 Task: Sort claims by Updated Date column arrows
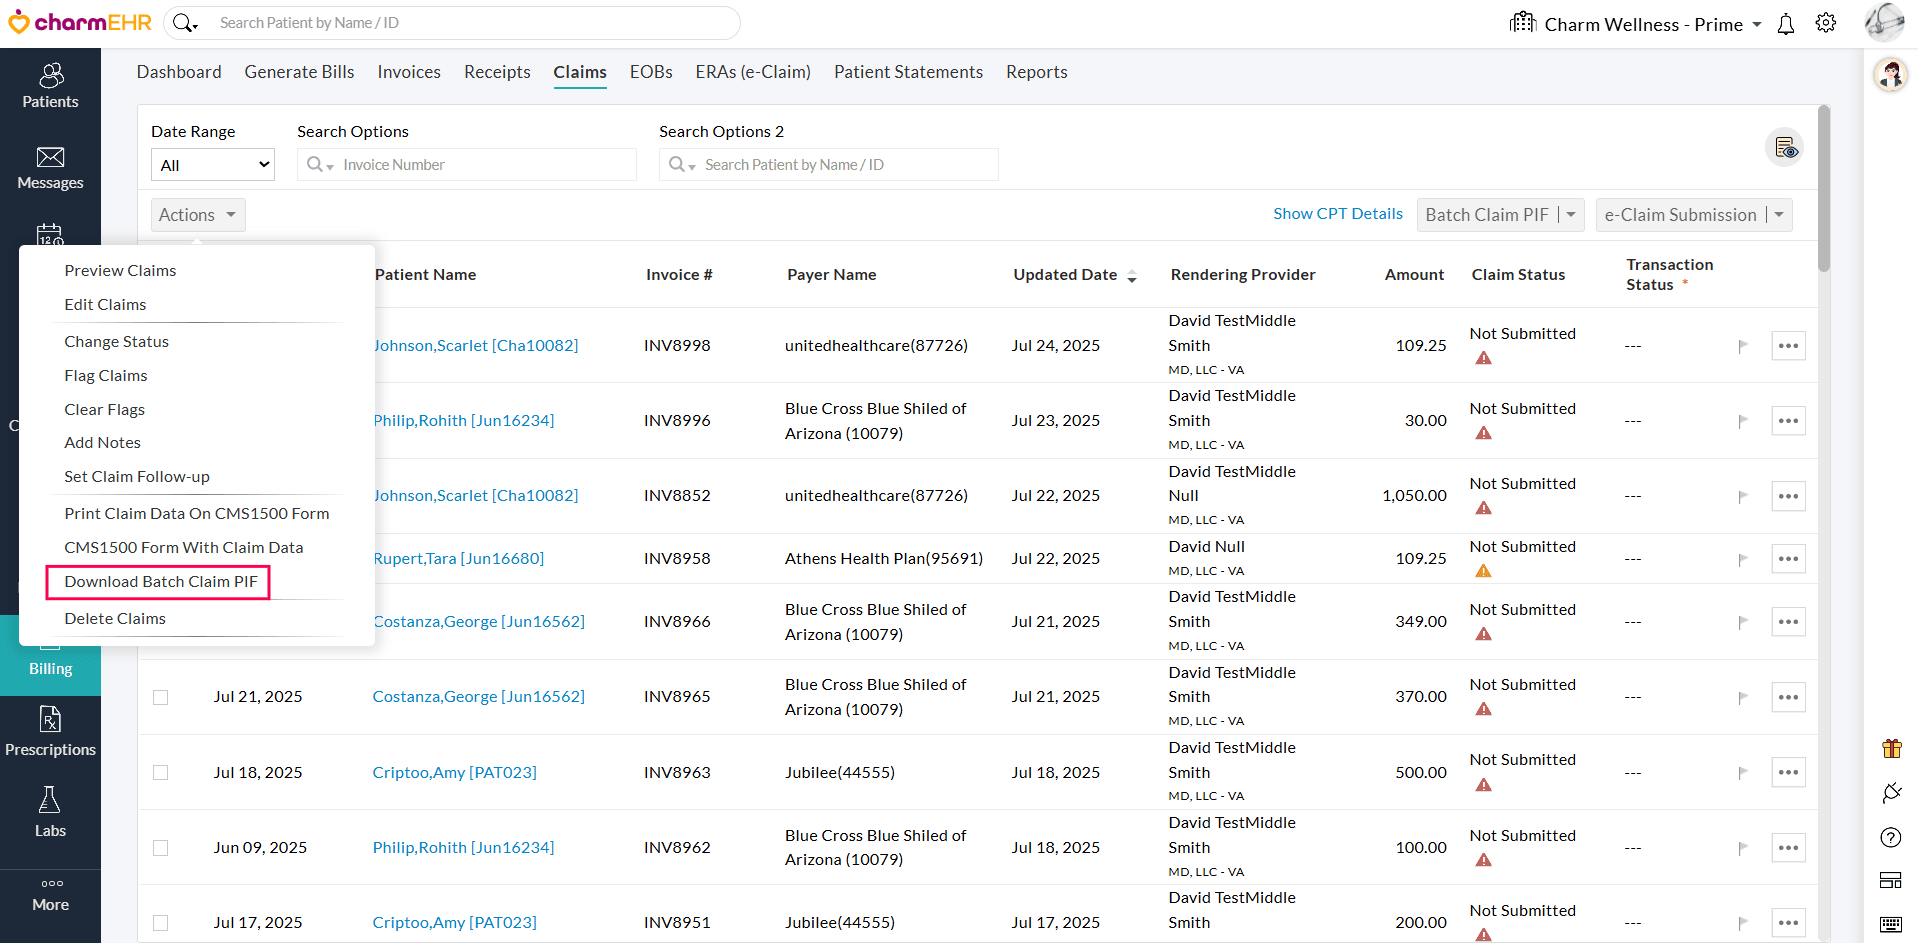[x=1131, y=275]
